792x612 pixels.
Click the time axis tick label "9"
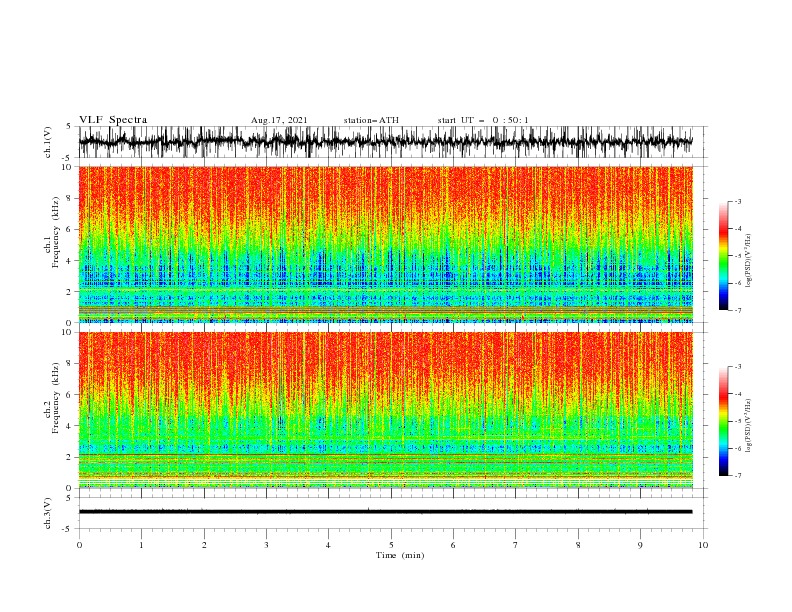click(x=640, y=545)
